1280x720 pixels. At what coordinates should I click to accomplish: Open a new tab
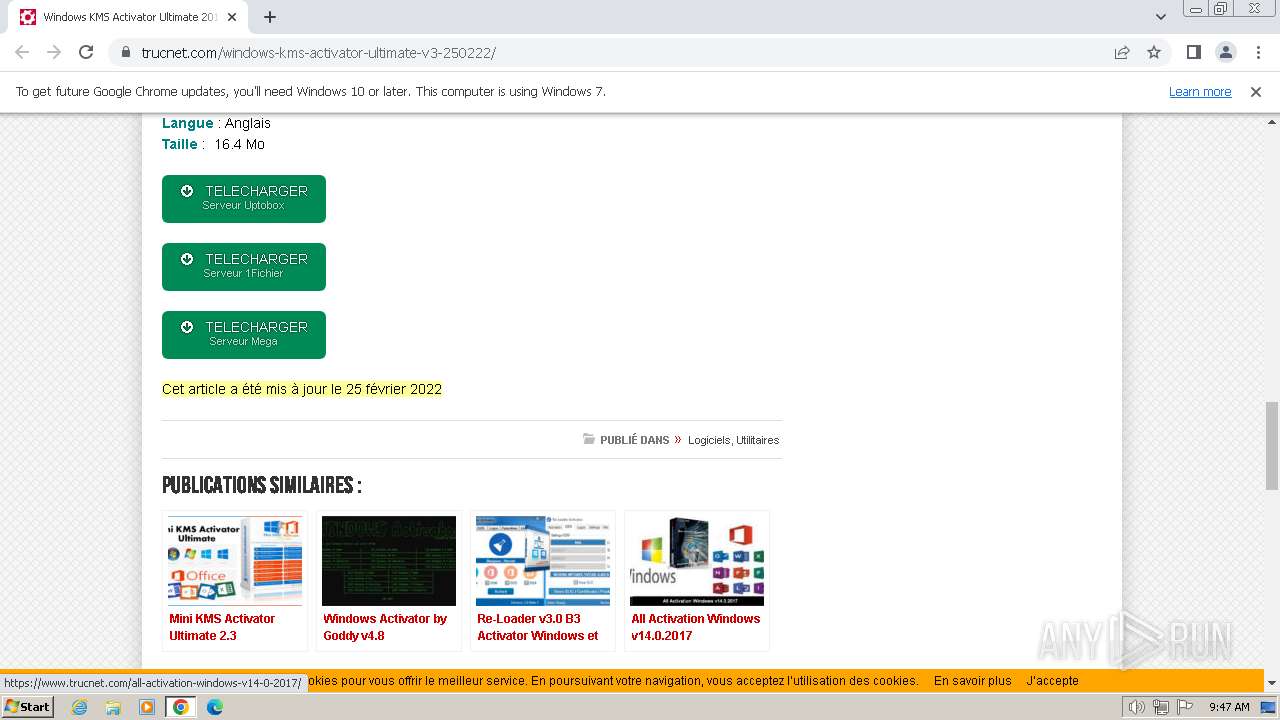click(270, 17)
